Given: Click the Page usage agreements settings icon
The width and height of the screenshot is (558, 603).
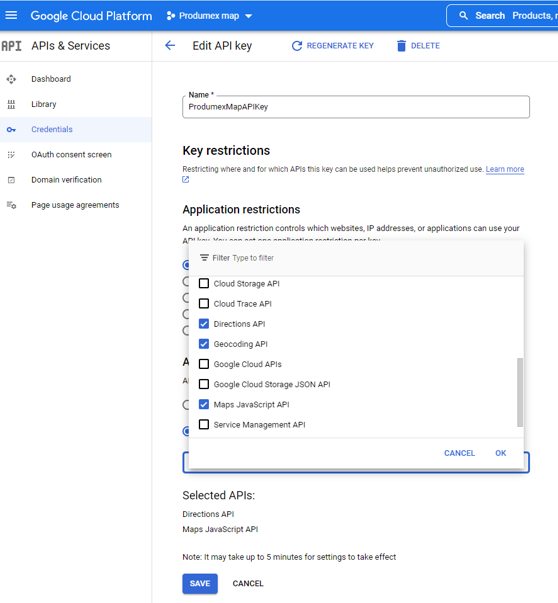Looking at the screenshot, I should click(x=11, y=205).
